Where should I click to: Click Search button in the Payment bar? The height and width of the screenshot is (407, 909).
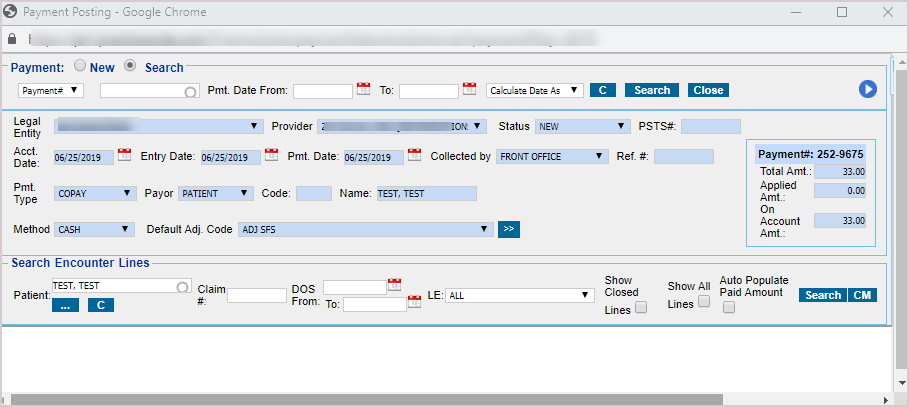[x=652, y=90]
